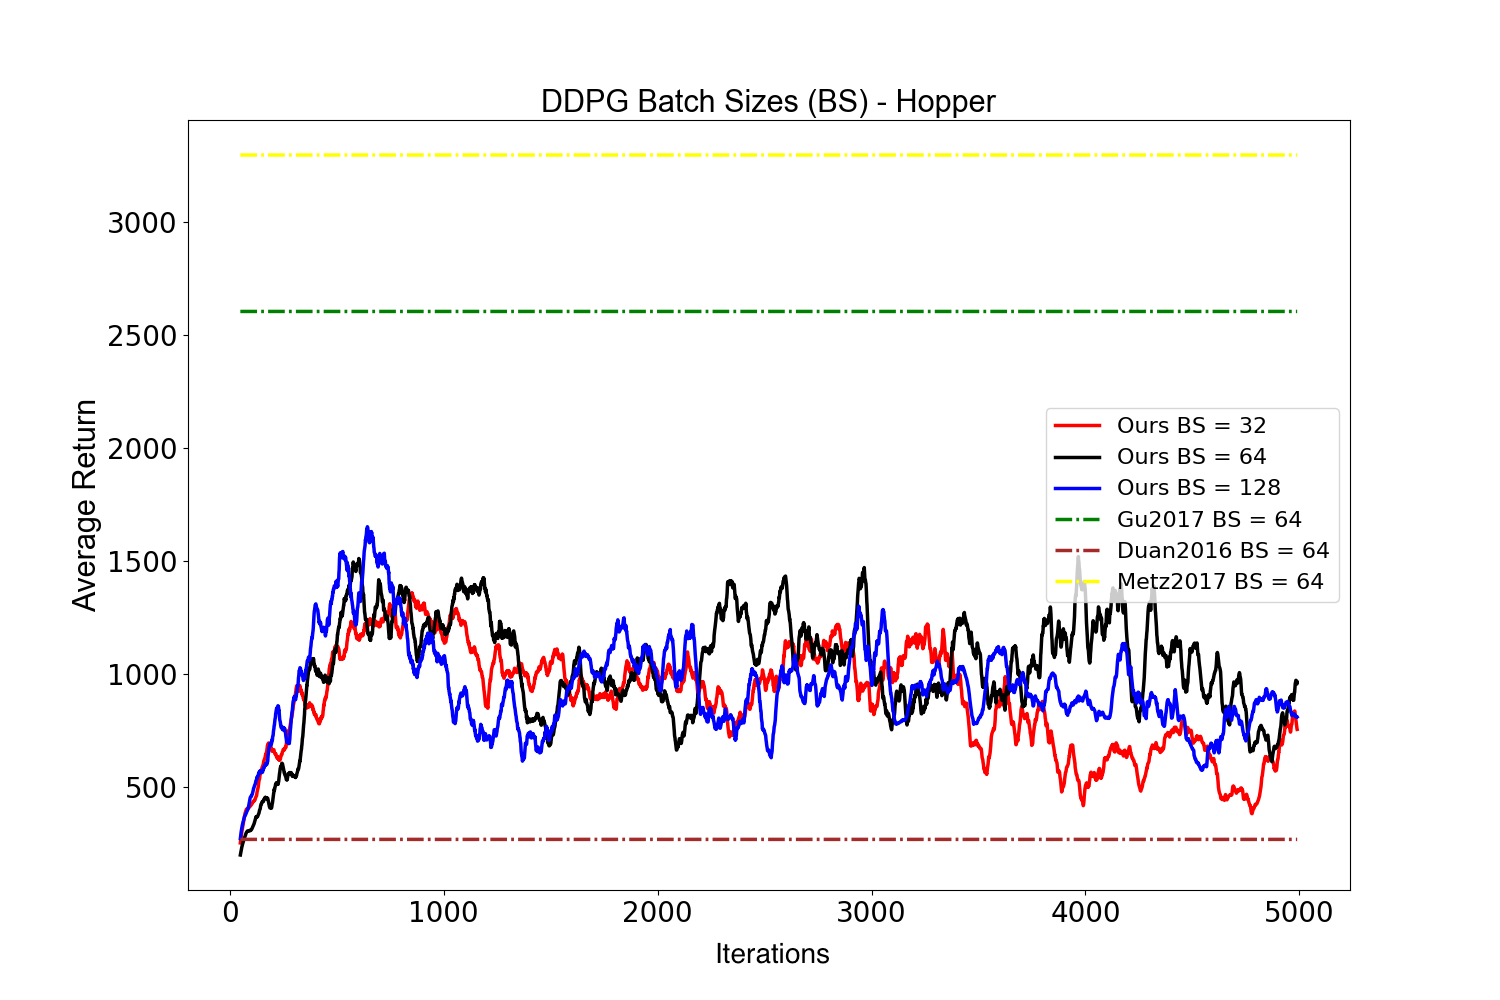
Task: Click x-axis tick label 0
Action: [230, 912]
